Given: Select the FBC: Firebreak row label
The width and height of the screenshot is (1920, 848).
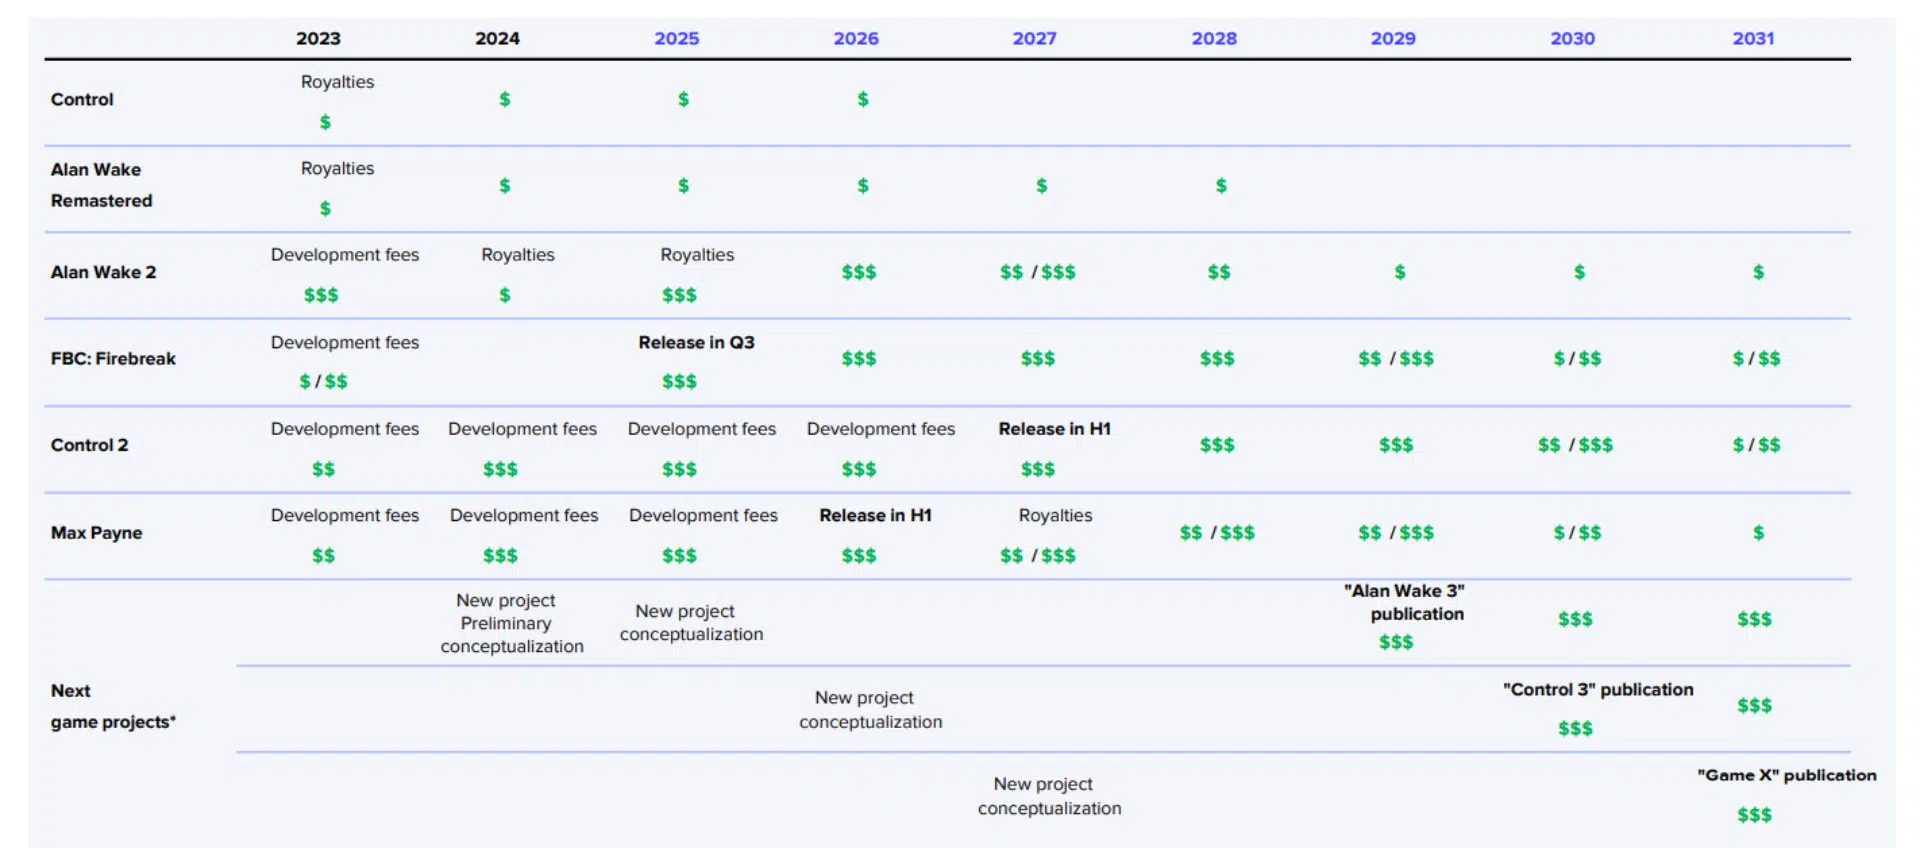Looking at the screenshot, I should click(113, 358).
